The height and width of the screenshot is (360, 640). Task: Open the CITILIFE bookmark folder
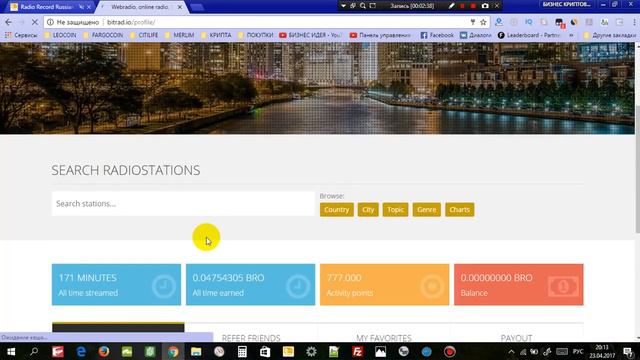tap(144, 35)
